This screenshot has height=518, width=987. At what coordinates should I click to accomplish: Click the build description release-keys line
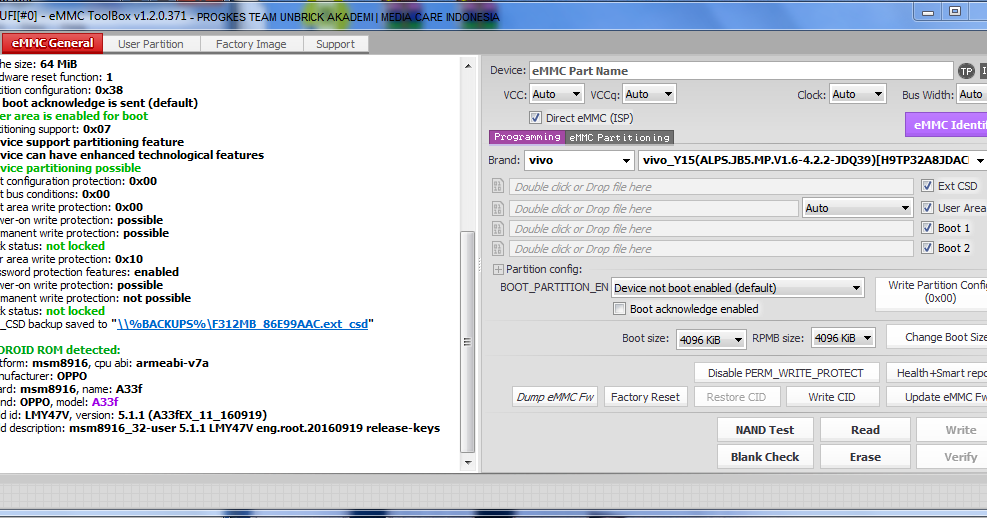pyautogui.click(x=220, y=428)
